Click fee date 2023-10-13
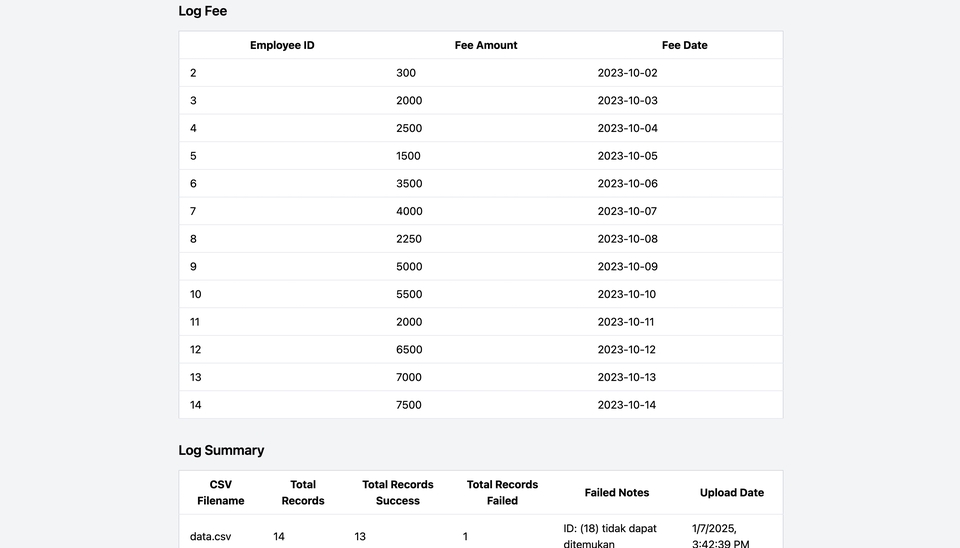960x548 pixels. (626, 377)
